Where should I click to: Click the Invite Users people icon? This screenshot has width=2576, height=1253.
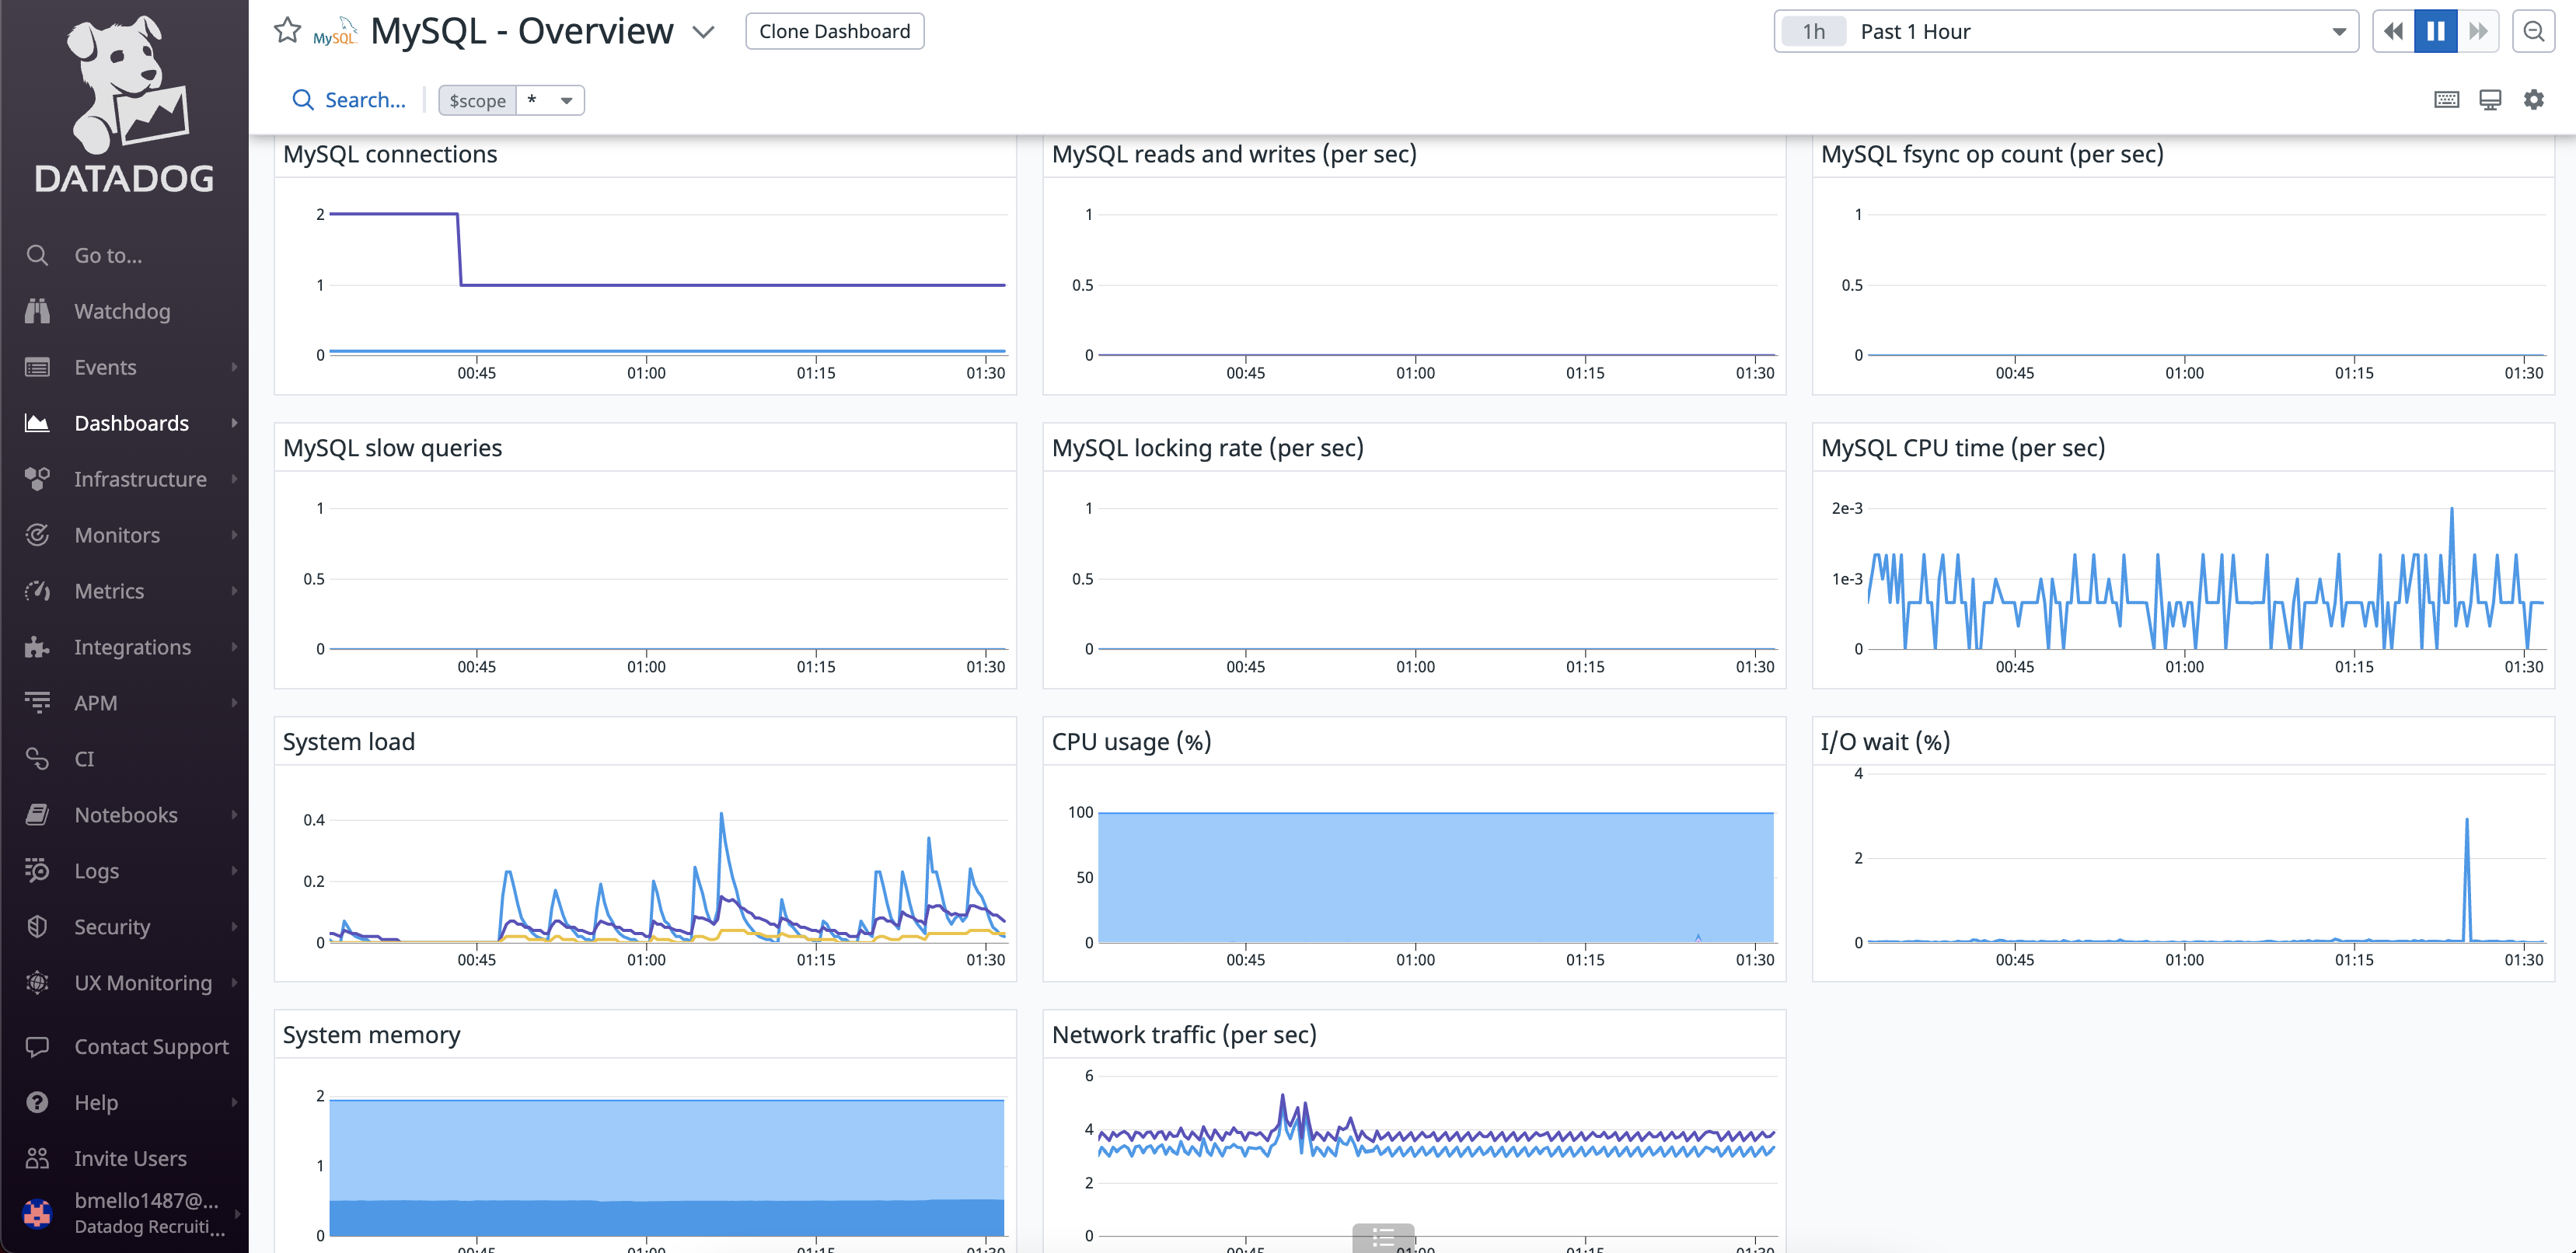[37, 1159]
